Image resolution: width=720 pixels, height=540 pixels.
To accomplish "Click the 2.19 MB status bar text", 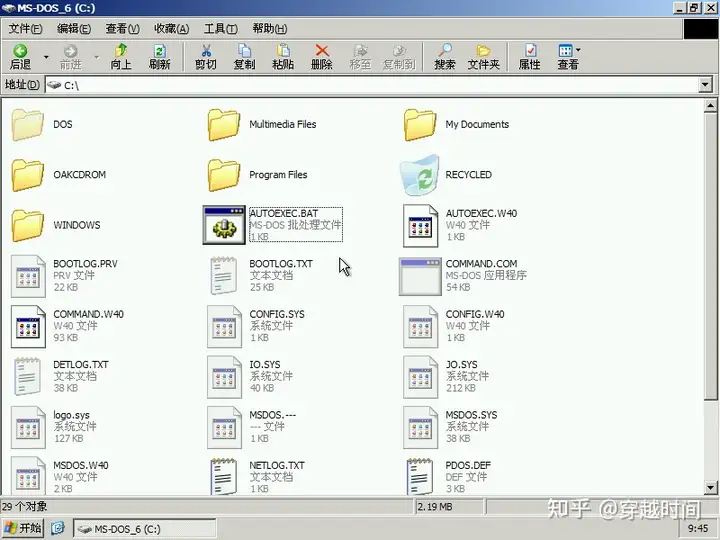I will click(434, 507).
